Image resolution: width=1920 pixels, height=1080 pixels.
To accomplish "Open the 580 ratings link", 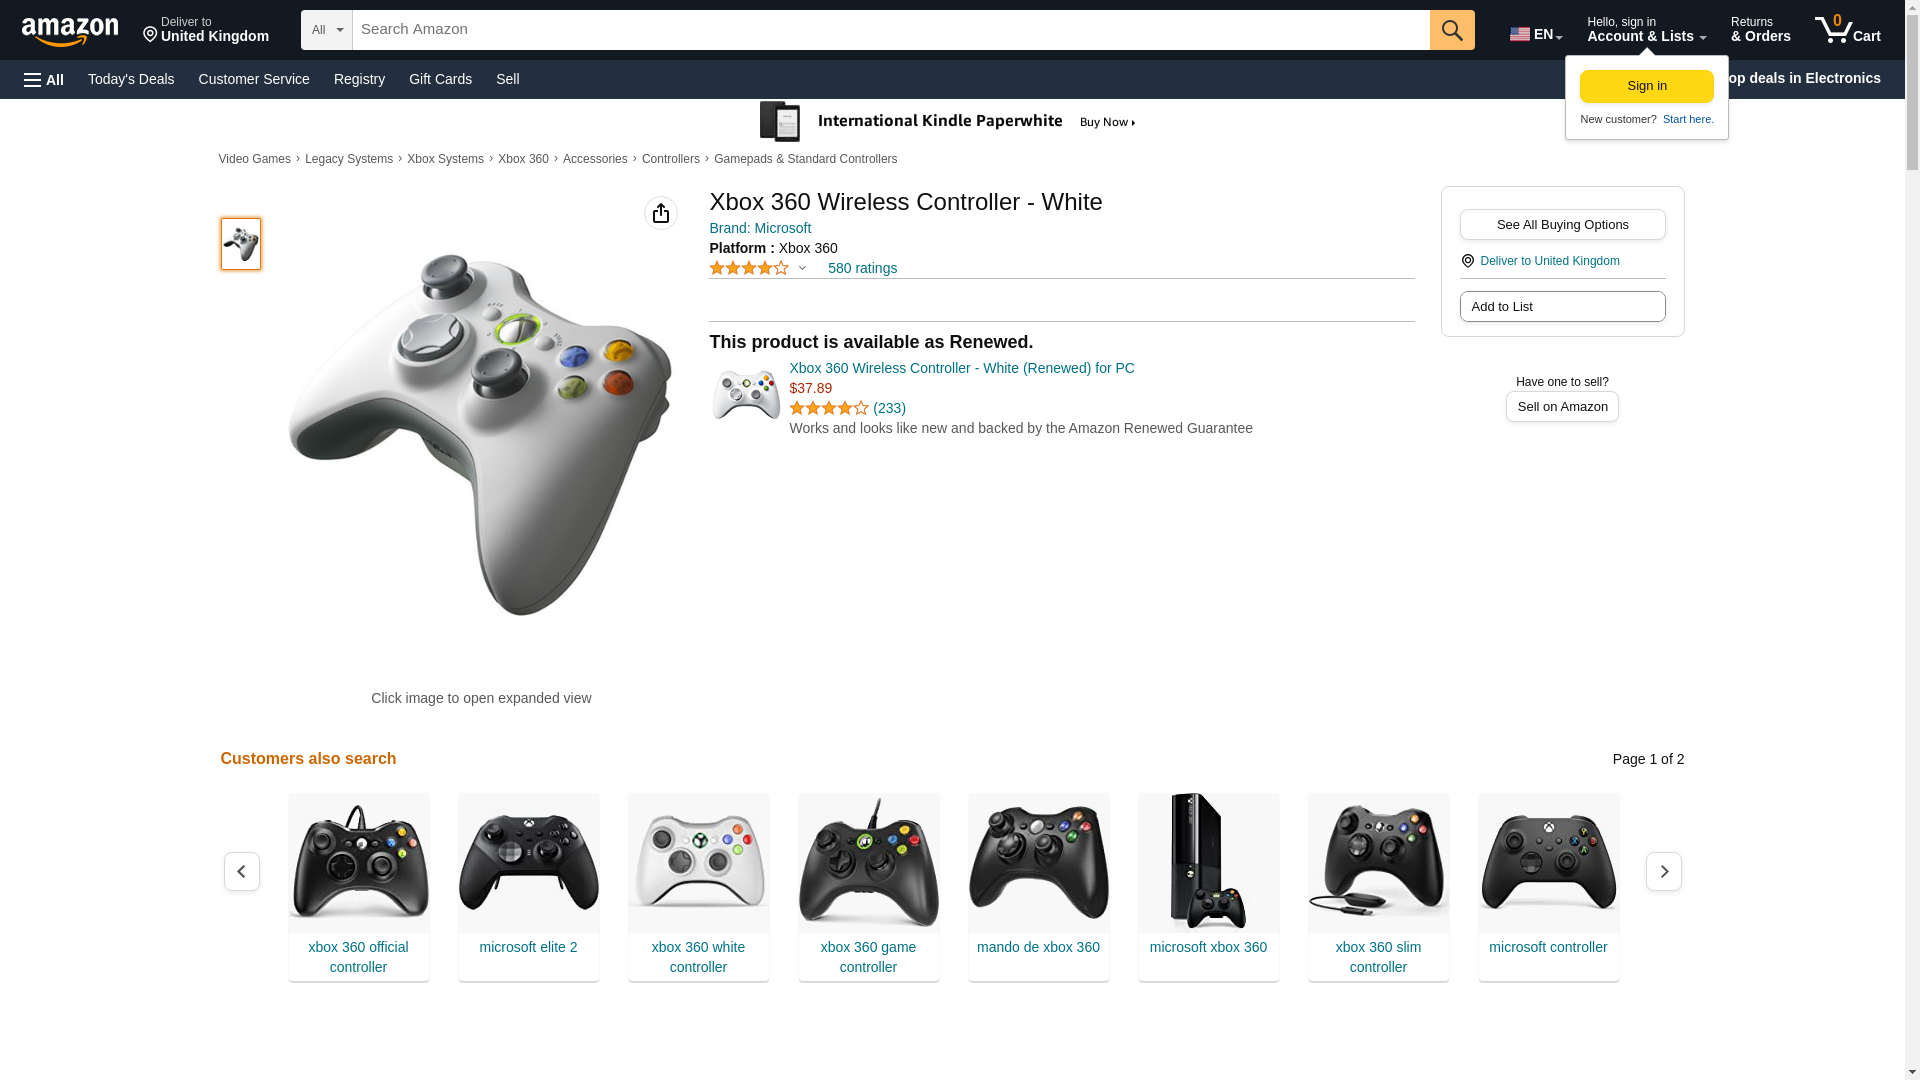I will click(x=862, y=268).
